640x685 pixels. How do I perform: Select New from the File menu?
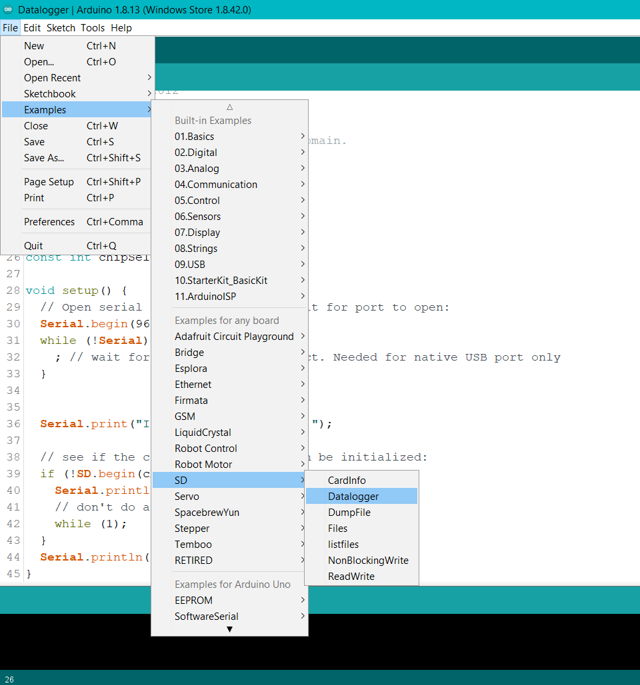(77, 46)
